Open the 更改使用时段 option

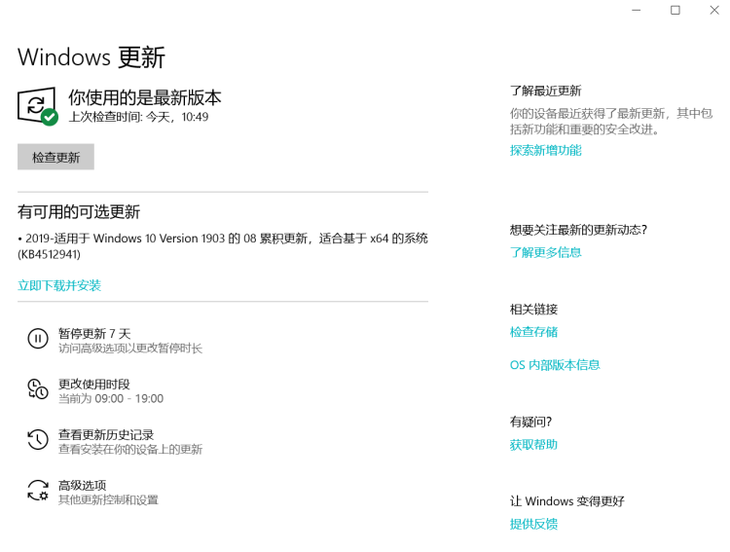click(95, 391)
